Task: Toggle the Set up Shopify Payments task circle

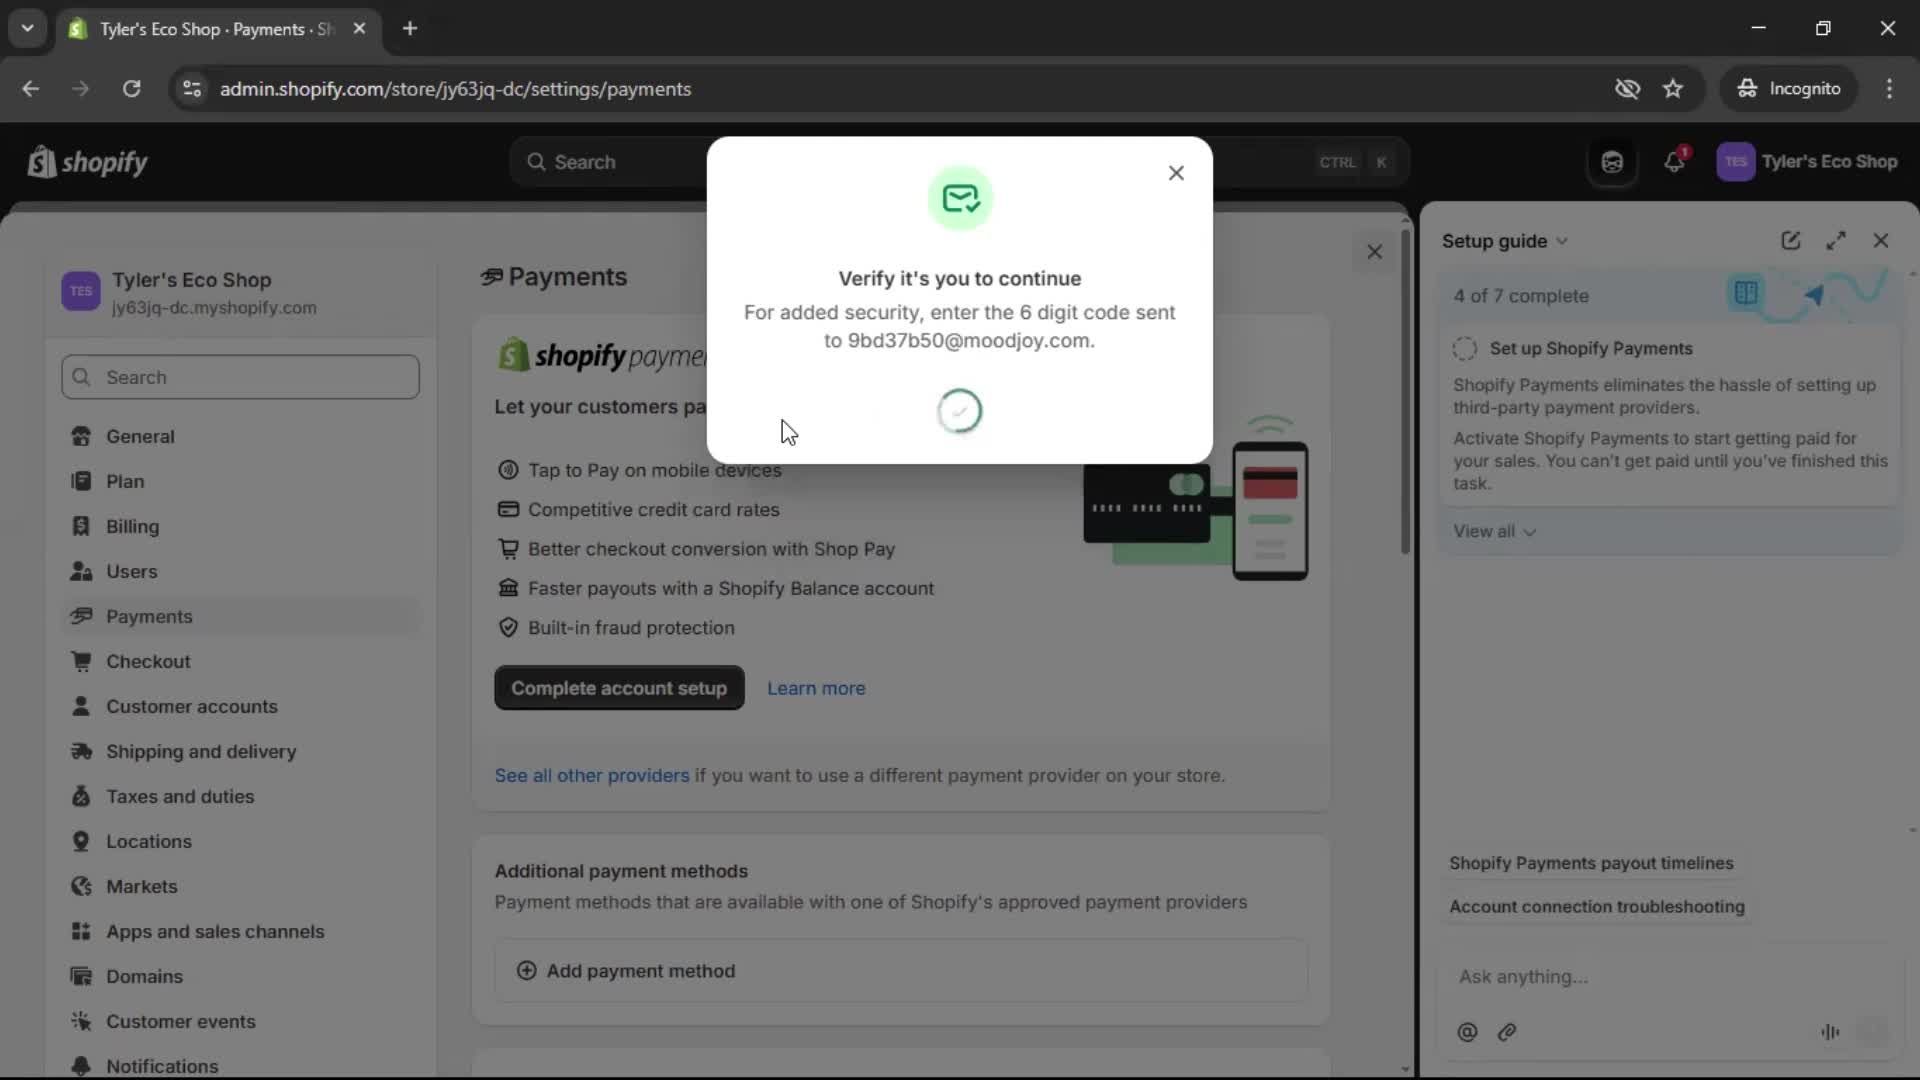Action: coord(1465,348)
